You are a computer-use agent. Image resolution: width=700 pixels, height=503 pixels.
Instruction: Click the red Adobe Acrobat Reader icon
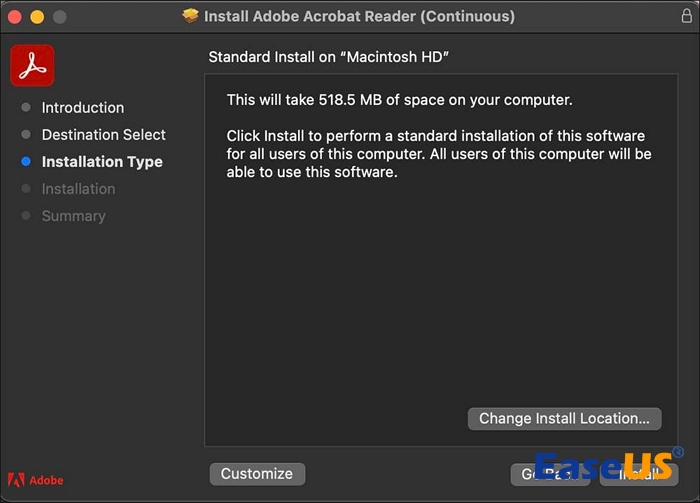coord(32,66)
